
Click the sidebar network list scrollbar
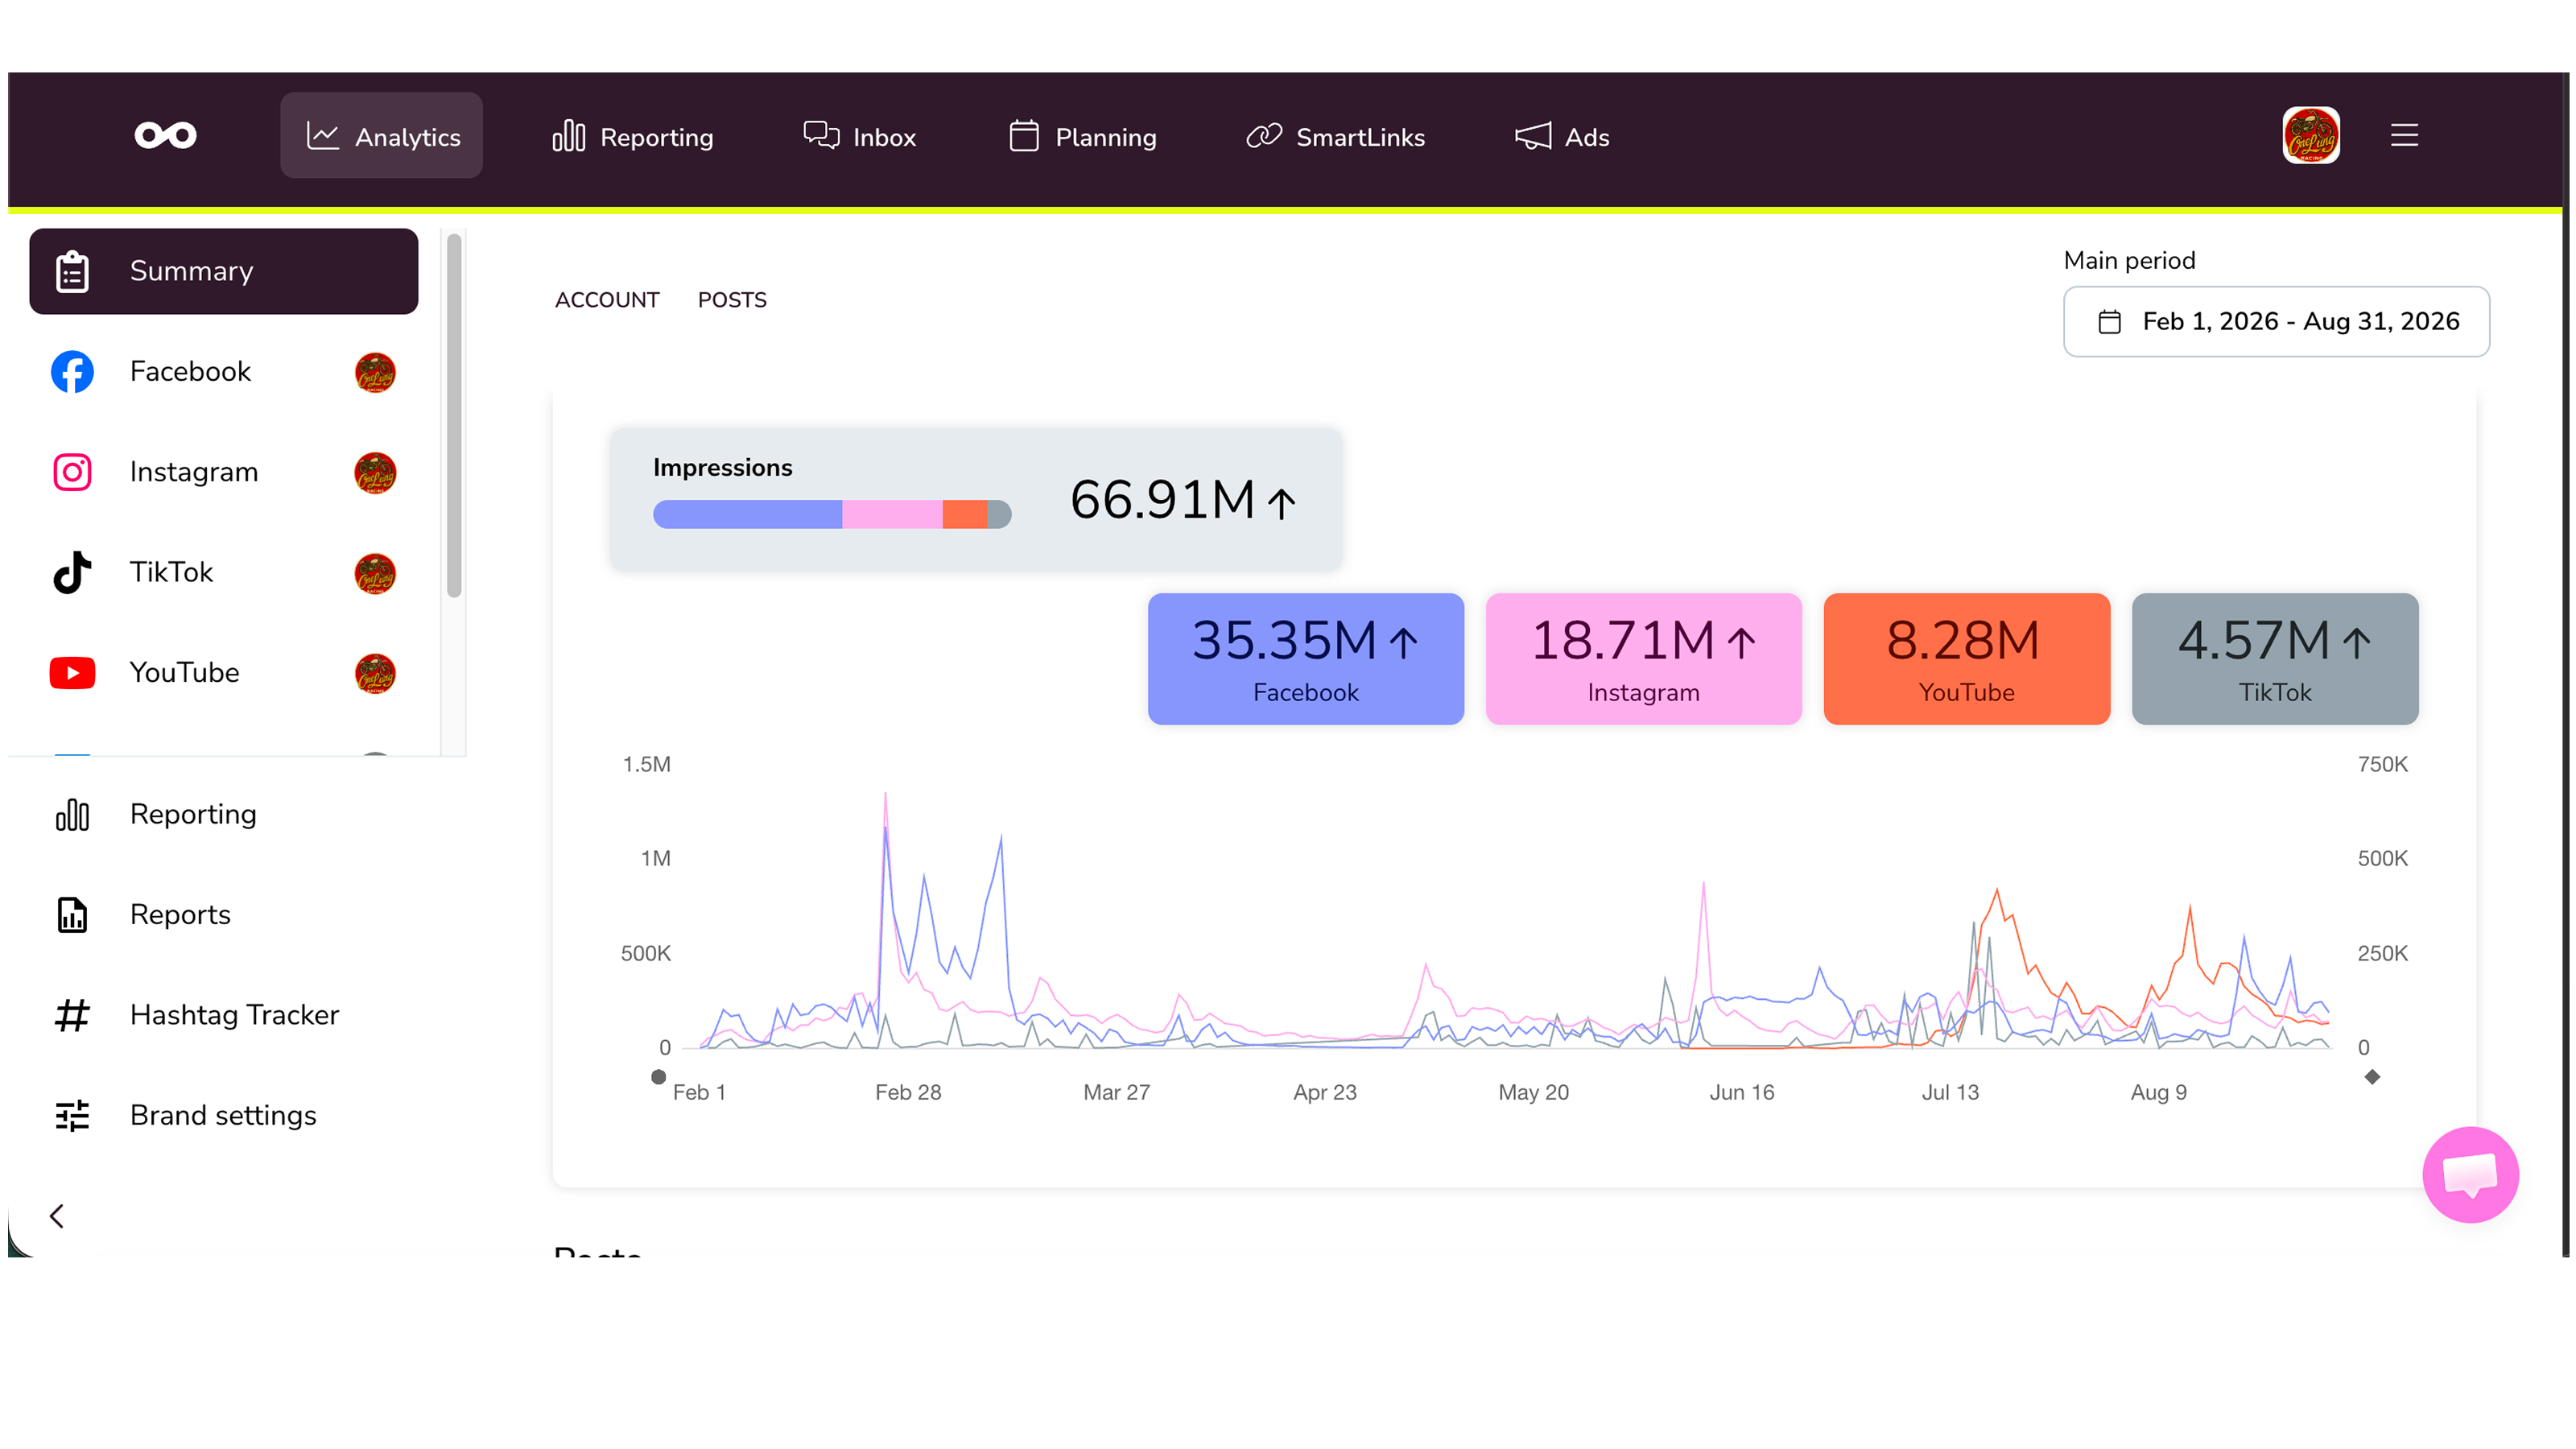click(454, 415)
